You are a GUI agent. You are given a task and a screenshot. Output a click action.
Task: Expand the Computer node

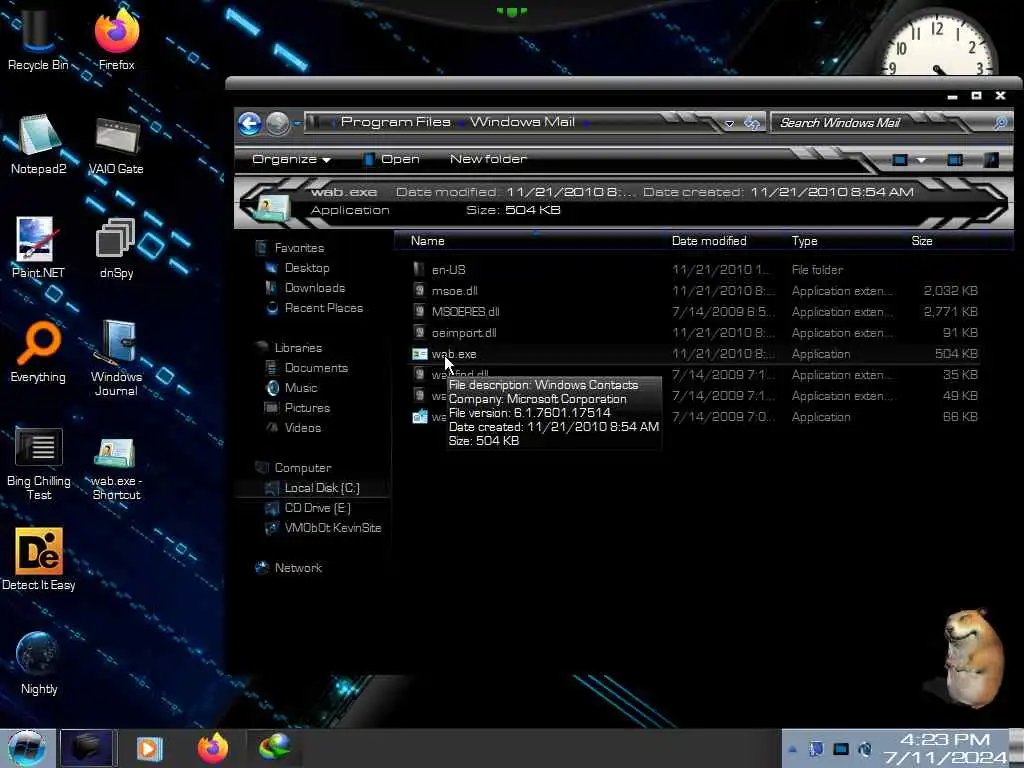point(302,468)
